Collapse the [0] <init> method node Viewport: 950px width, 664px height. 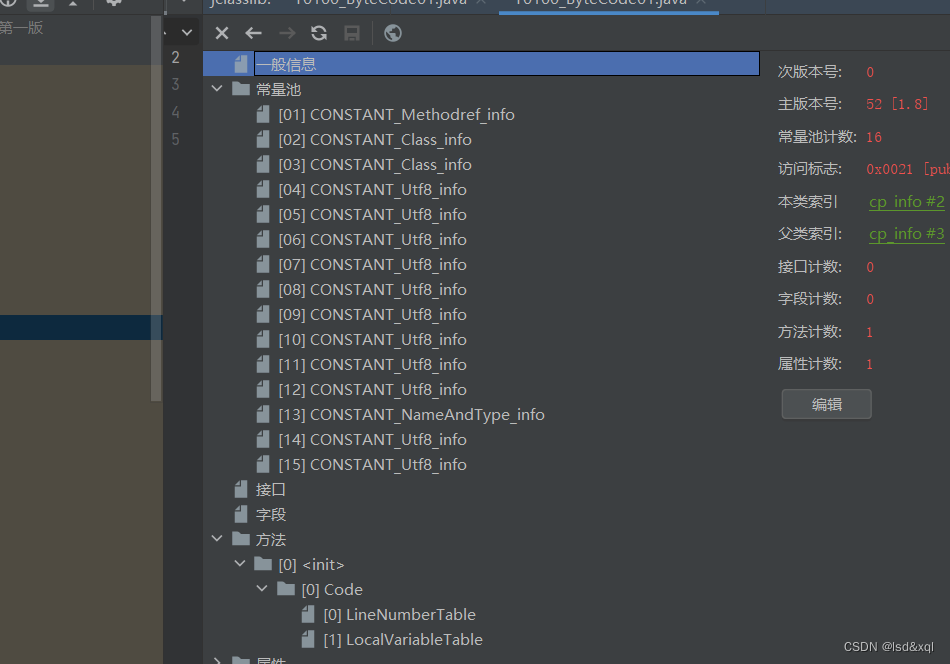(x=240, y=564)
